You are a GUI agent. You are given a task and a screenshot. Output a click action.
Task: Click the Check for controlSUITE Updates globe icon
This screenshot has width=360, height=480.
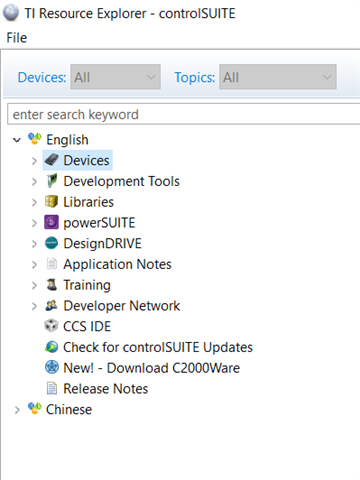(x=52, y=347)
